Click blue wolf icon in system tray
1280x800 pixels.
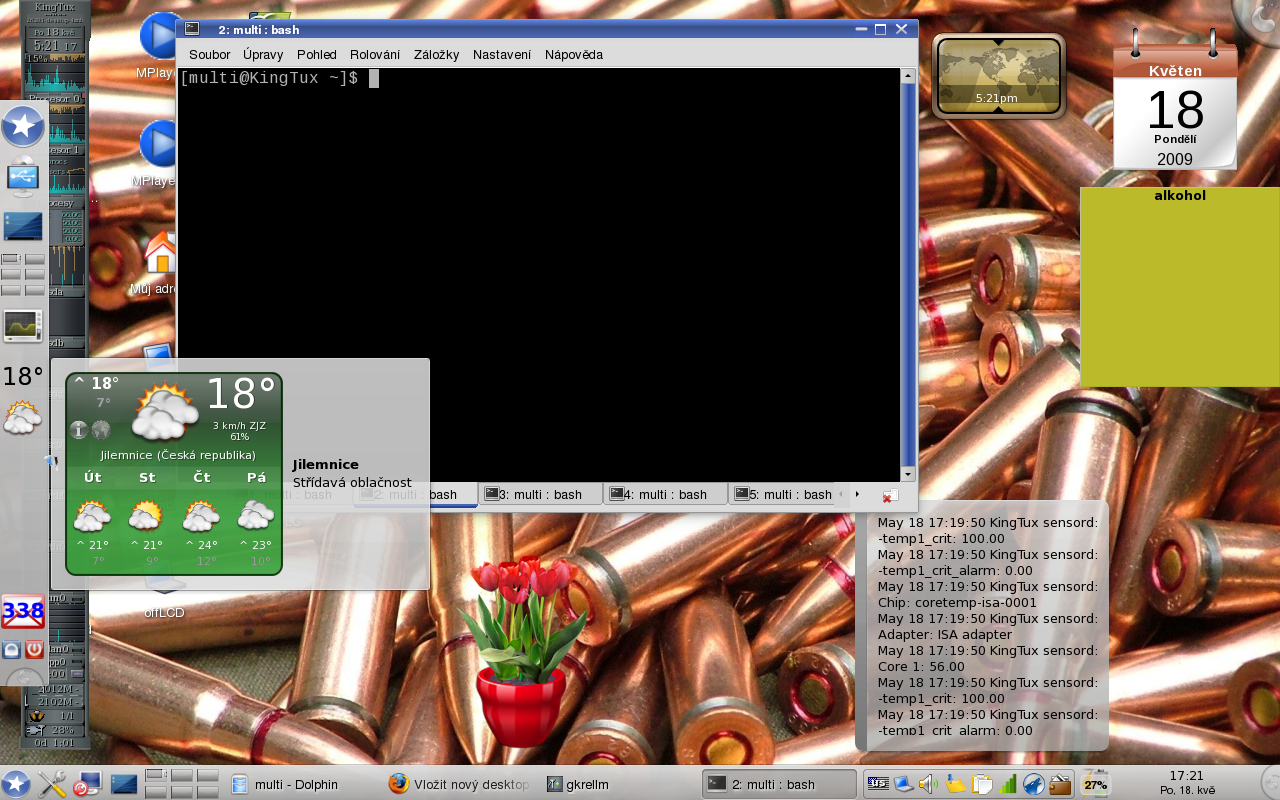[1034, 784]
